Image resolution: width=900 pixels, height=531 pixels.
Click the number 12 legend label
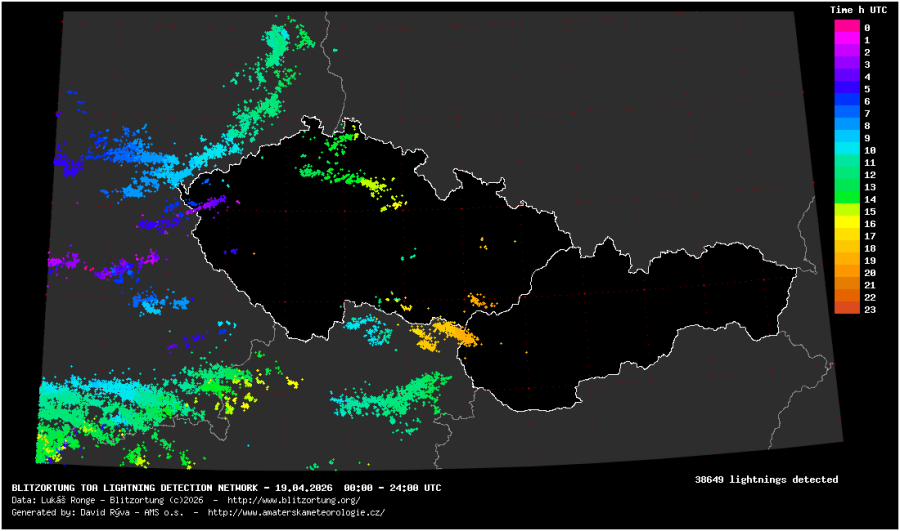pos(870,175)
